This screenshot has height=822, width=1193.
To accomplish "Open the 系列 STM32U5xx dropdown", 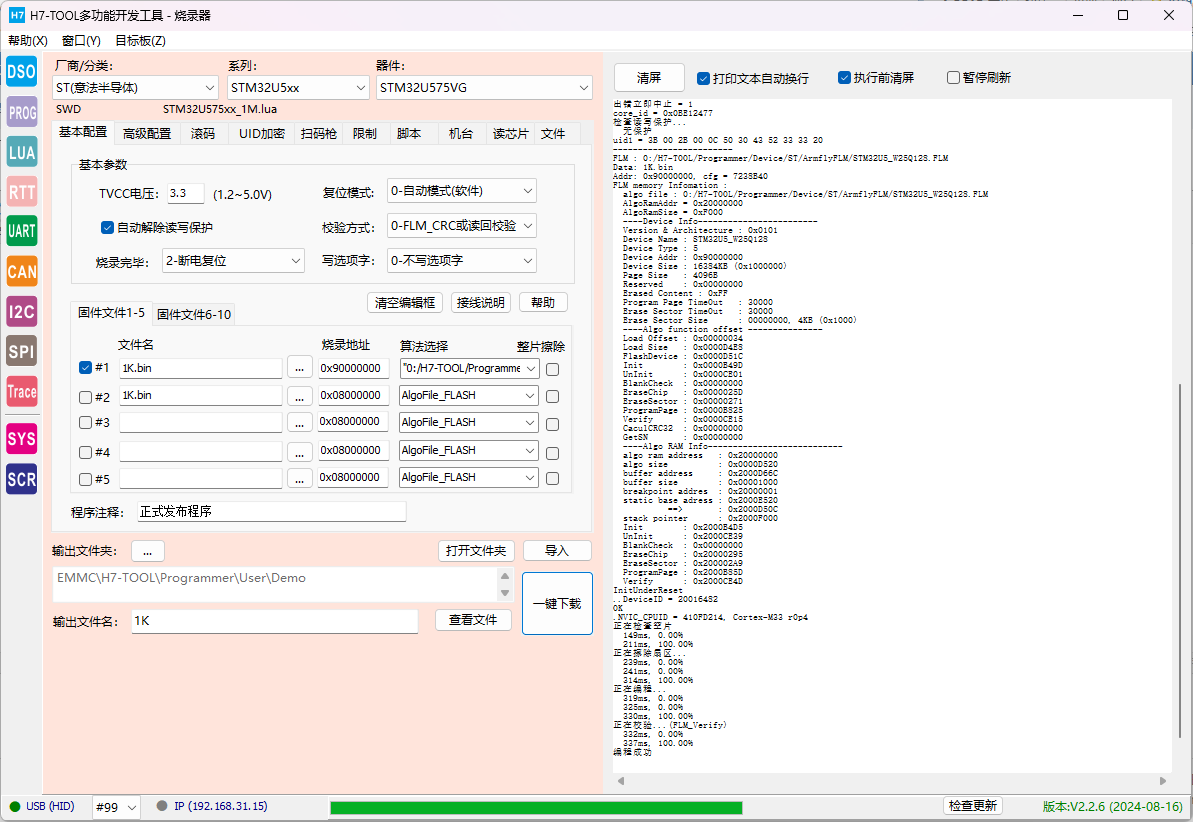I will tap(298, 88).
